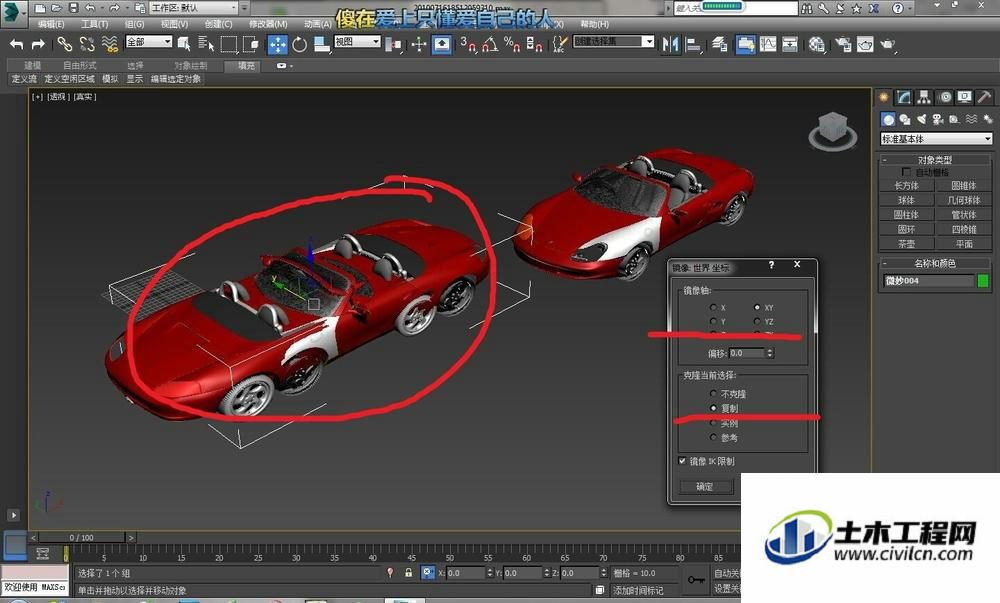Click the ViewCube in the viewport
Image resolution: width=1000 pixels, height=603 pixels.
[832, 130]
